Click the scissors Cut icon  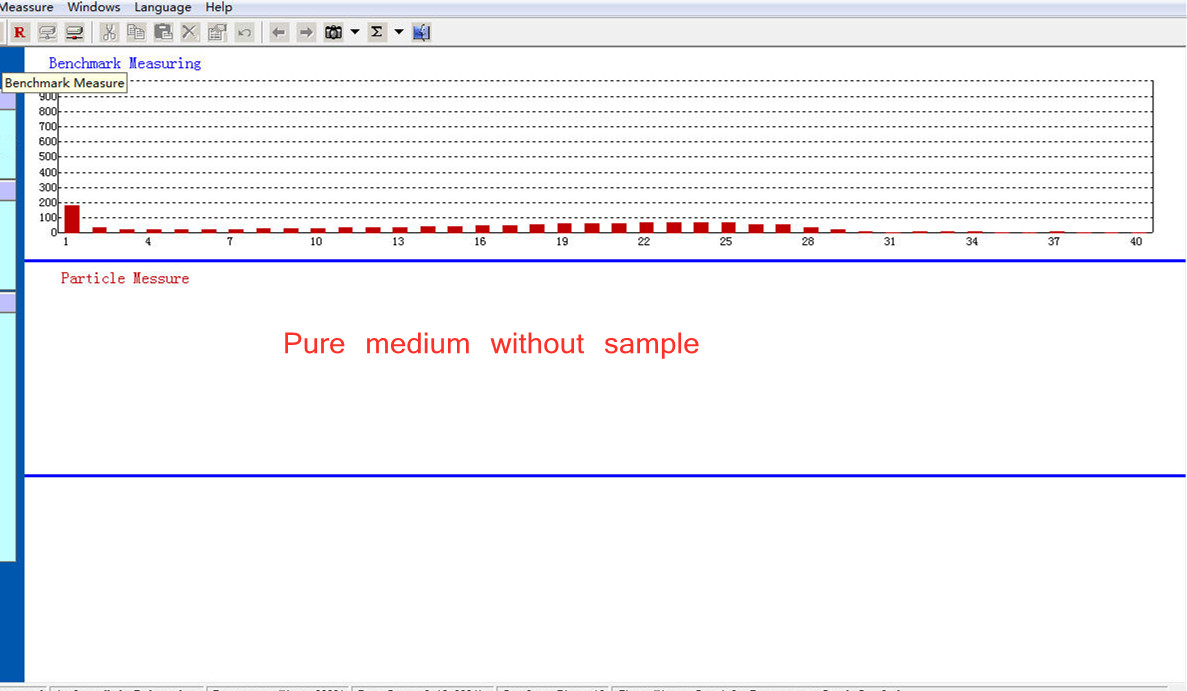110,32
